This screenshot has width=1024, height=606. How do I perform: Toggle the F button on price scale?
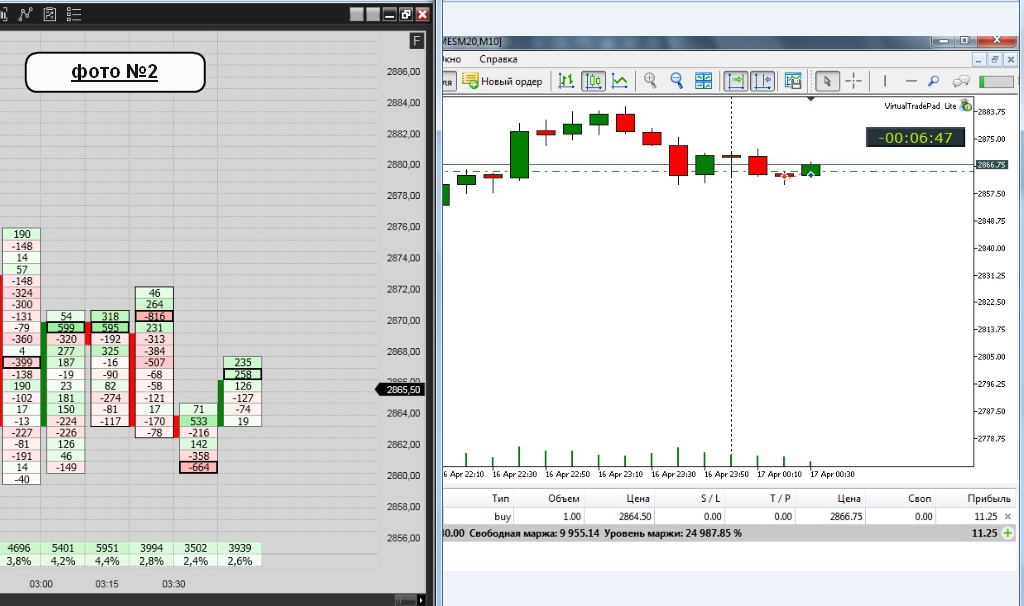click(417, 41)
